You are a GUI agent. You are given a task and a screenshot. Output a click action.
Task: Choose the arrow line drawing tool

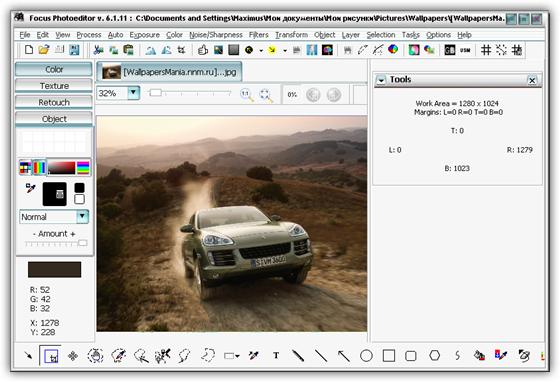(x=343, y=356)
